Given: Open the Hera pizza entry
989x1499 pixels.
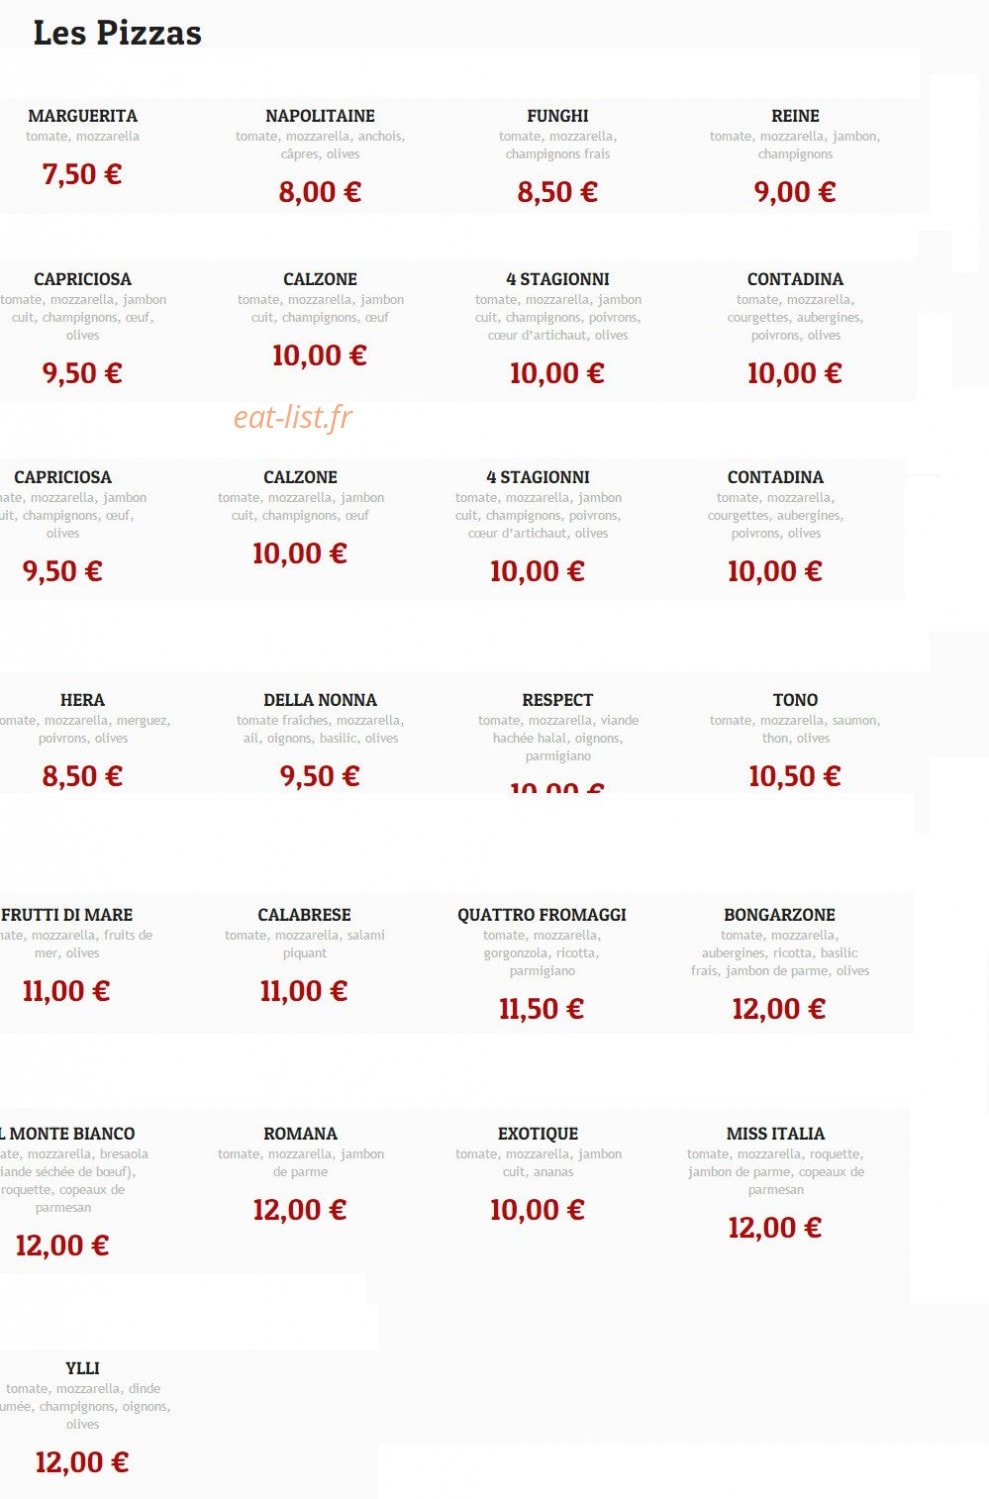Looking at the screenshot, I should pos(82,700).
